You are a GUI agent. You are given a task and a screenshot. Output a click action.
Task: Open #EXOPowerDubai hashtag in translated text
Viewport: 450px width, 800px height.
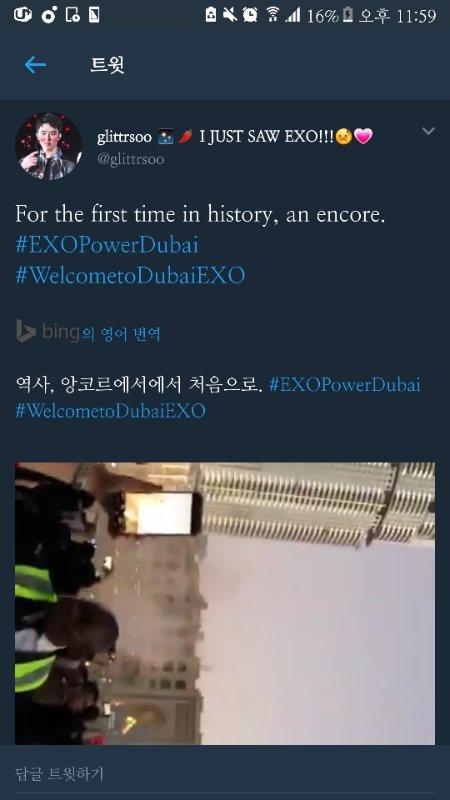345,384
